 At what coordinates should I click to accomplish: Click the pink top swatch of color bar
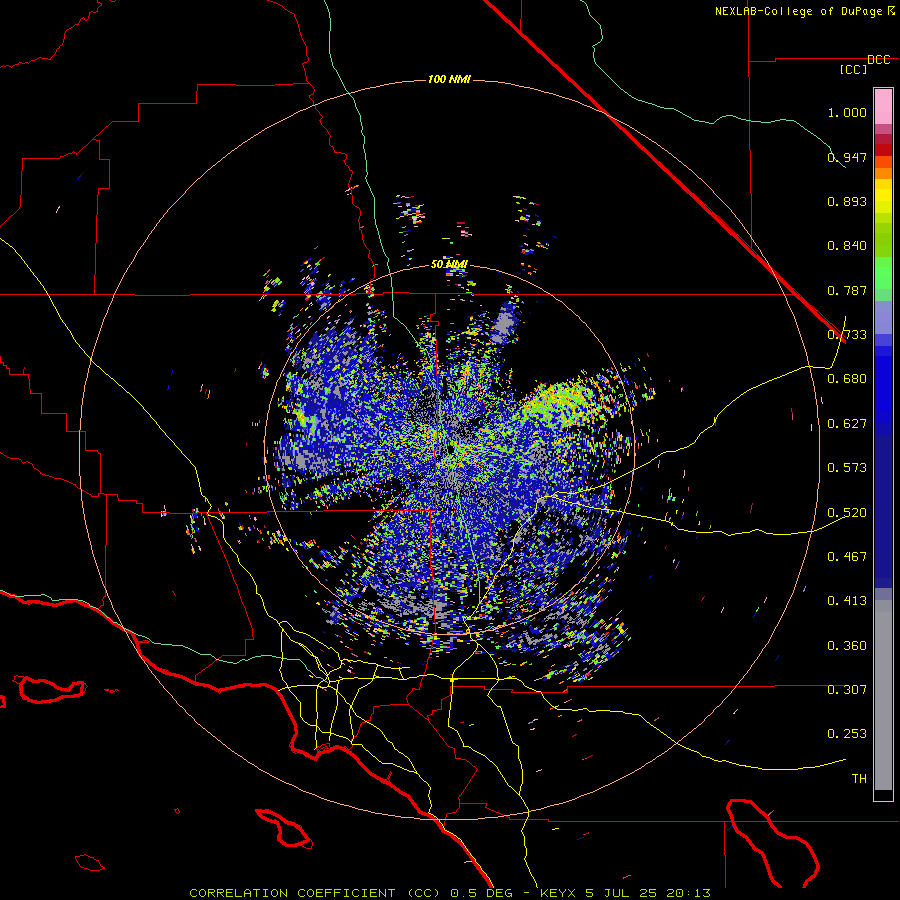[883, 107]
